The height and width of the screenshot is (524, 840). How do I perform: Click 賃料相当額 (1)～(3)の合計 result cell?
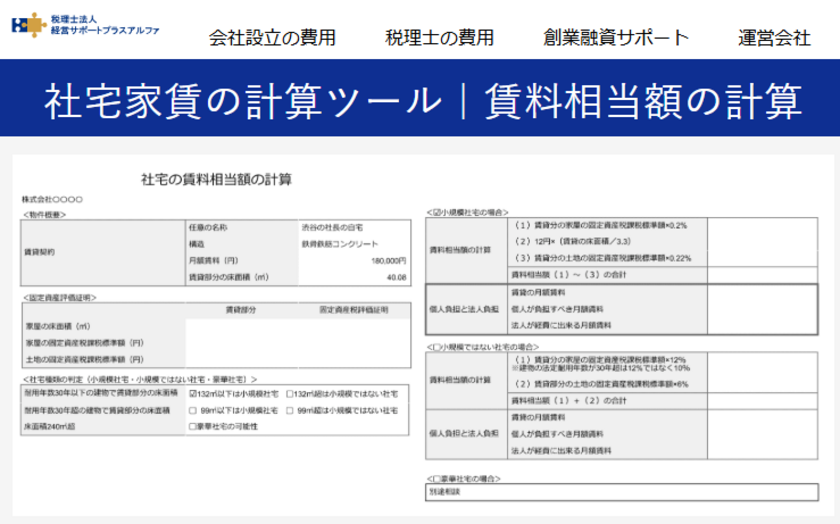(x=762, y=275)
